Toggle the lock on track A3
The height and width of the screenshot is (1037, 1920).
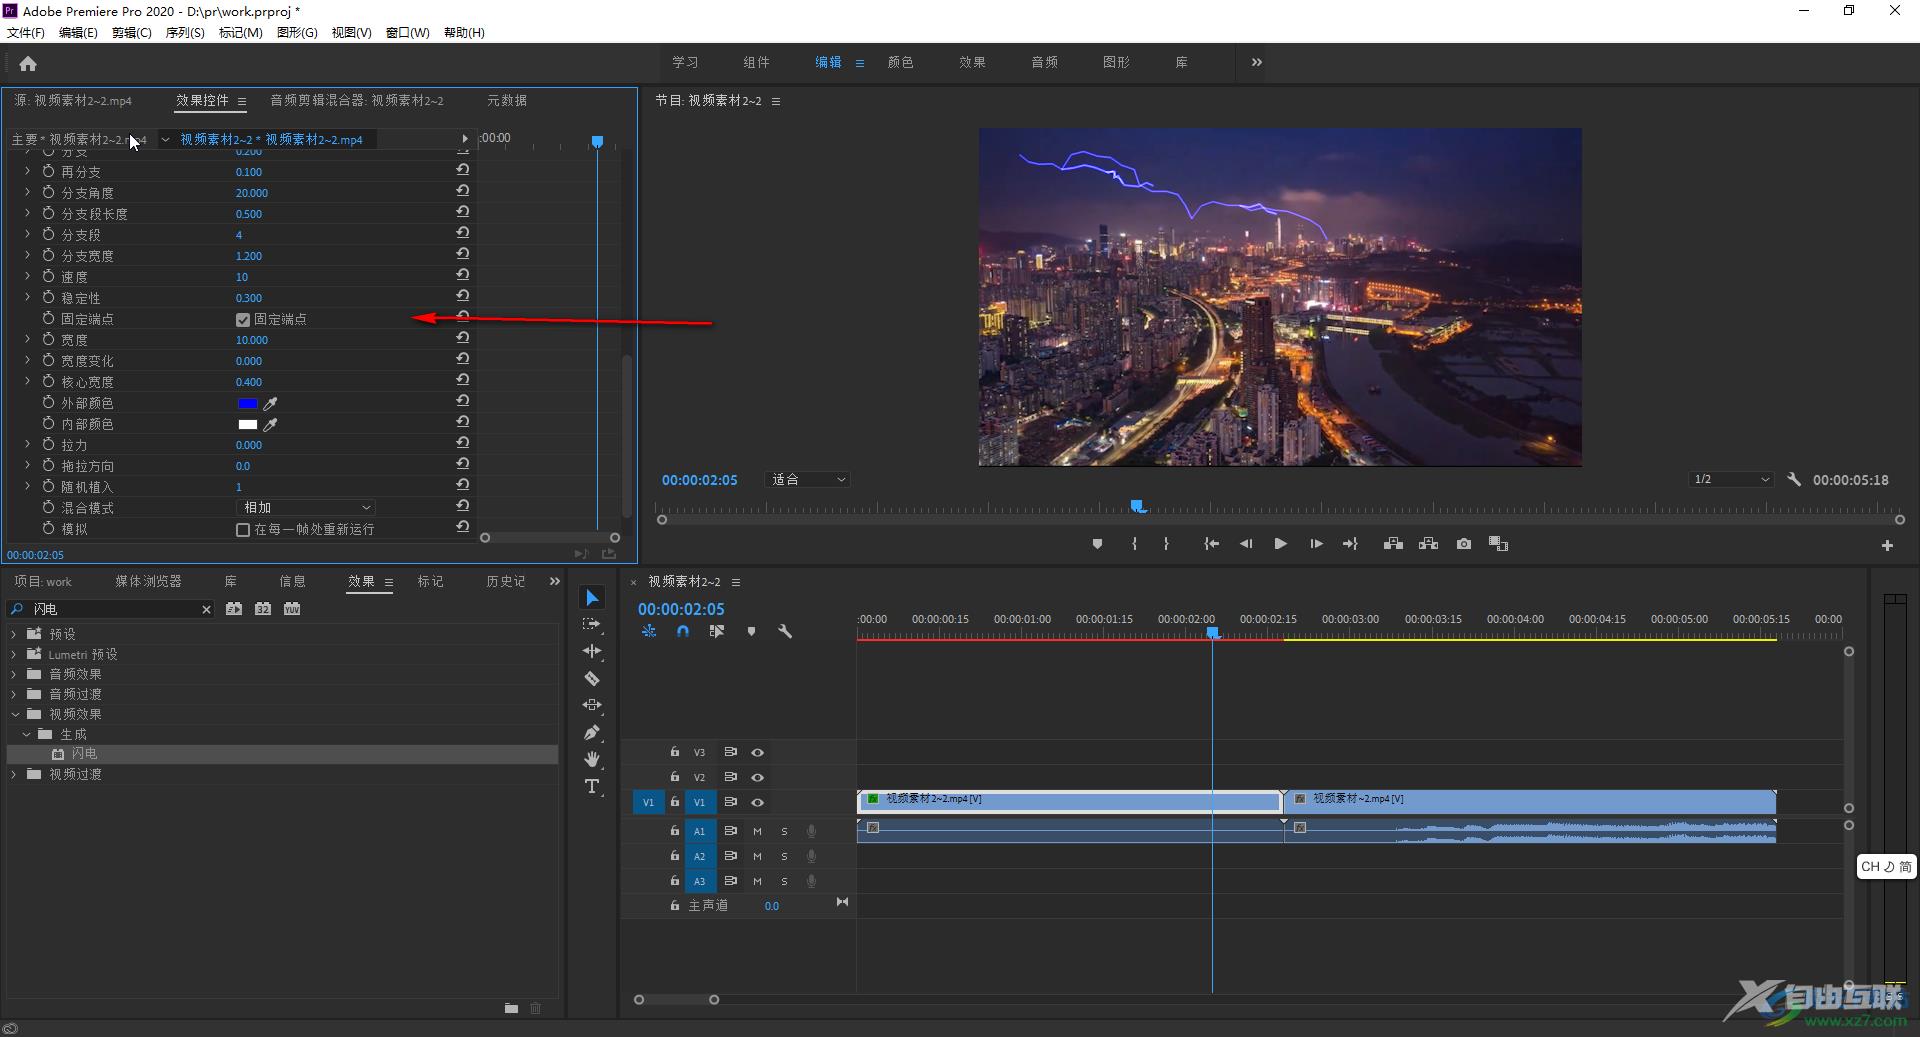coord(674,880)
